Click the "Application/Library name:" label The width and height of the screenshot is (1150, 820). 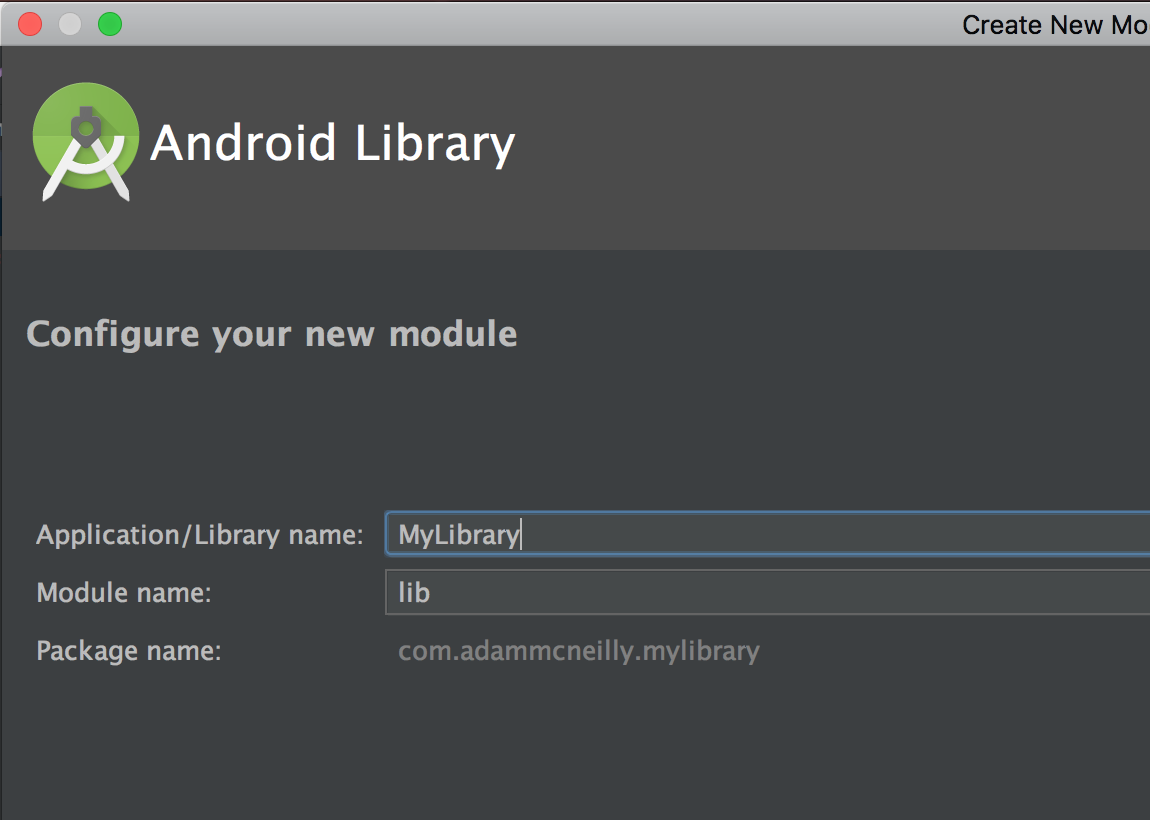pyautogui.click(x=199, y=535)
